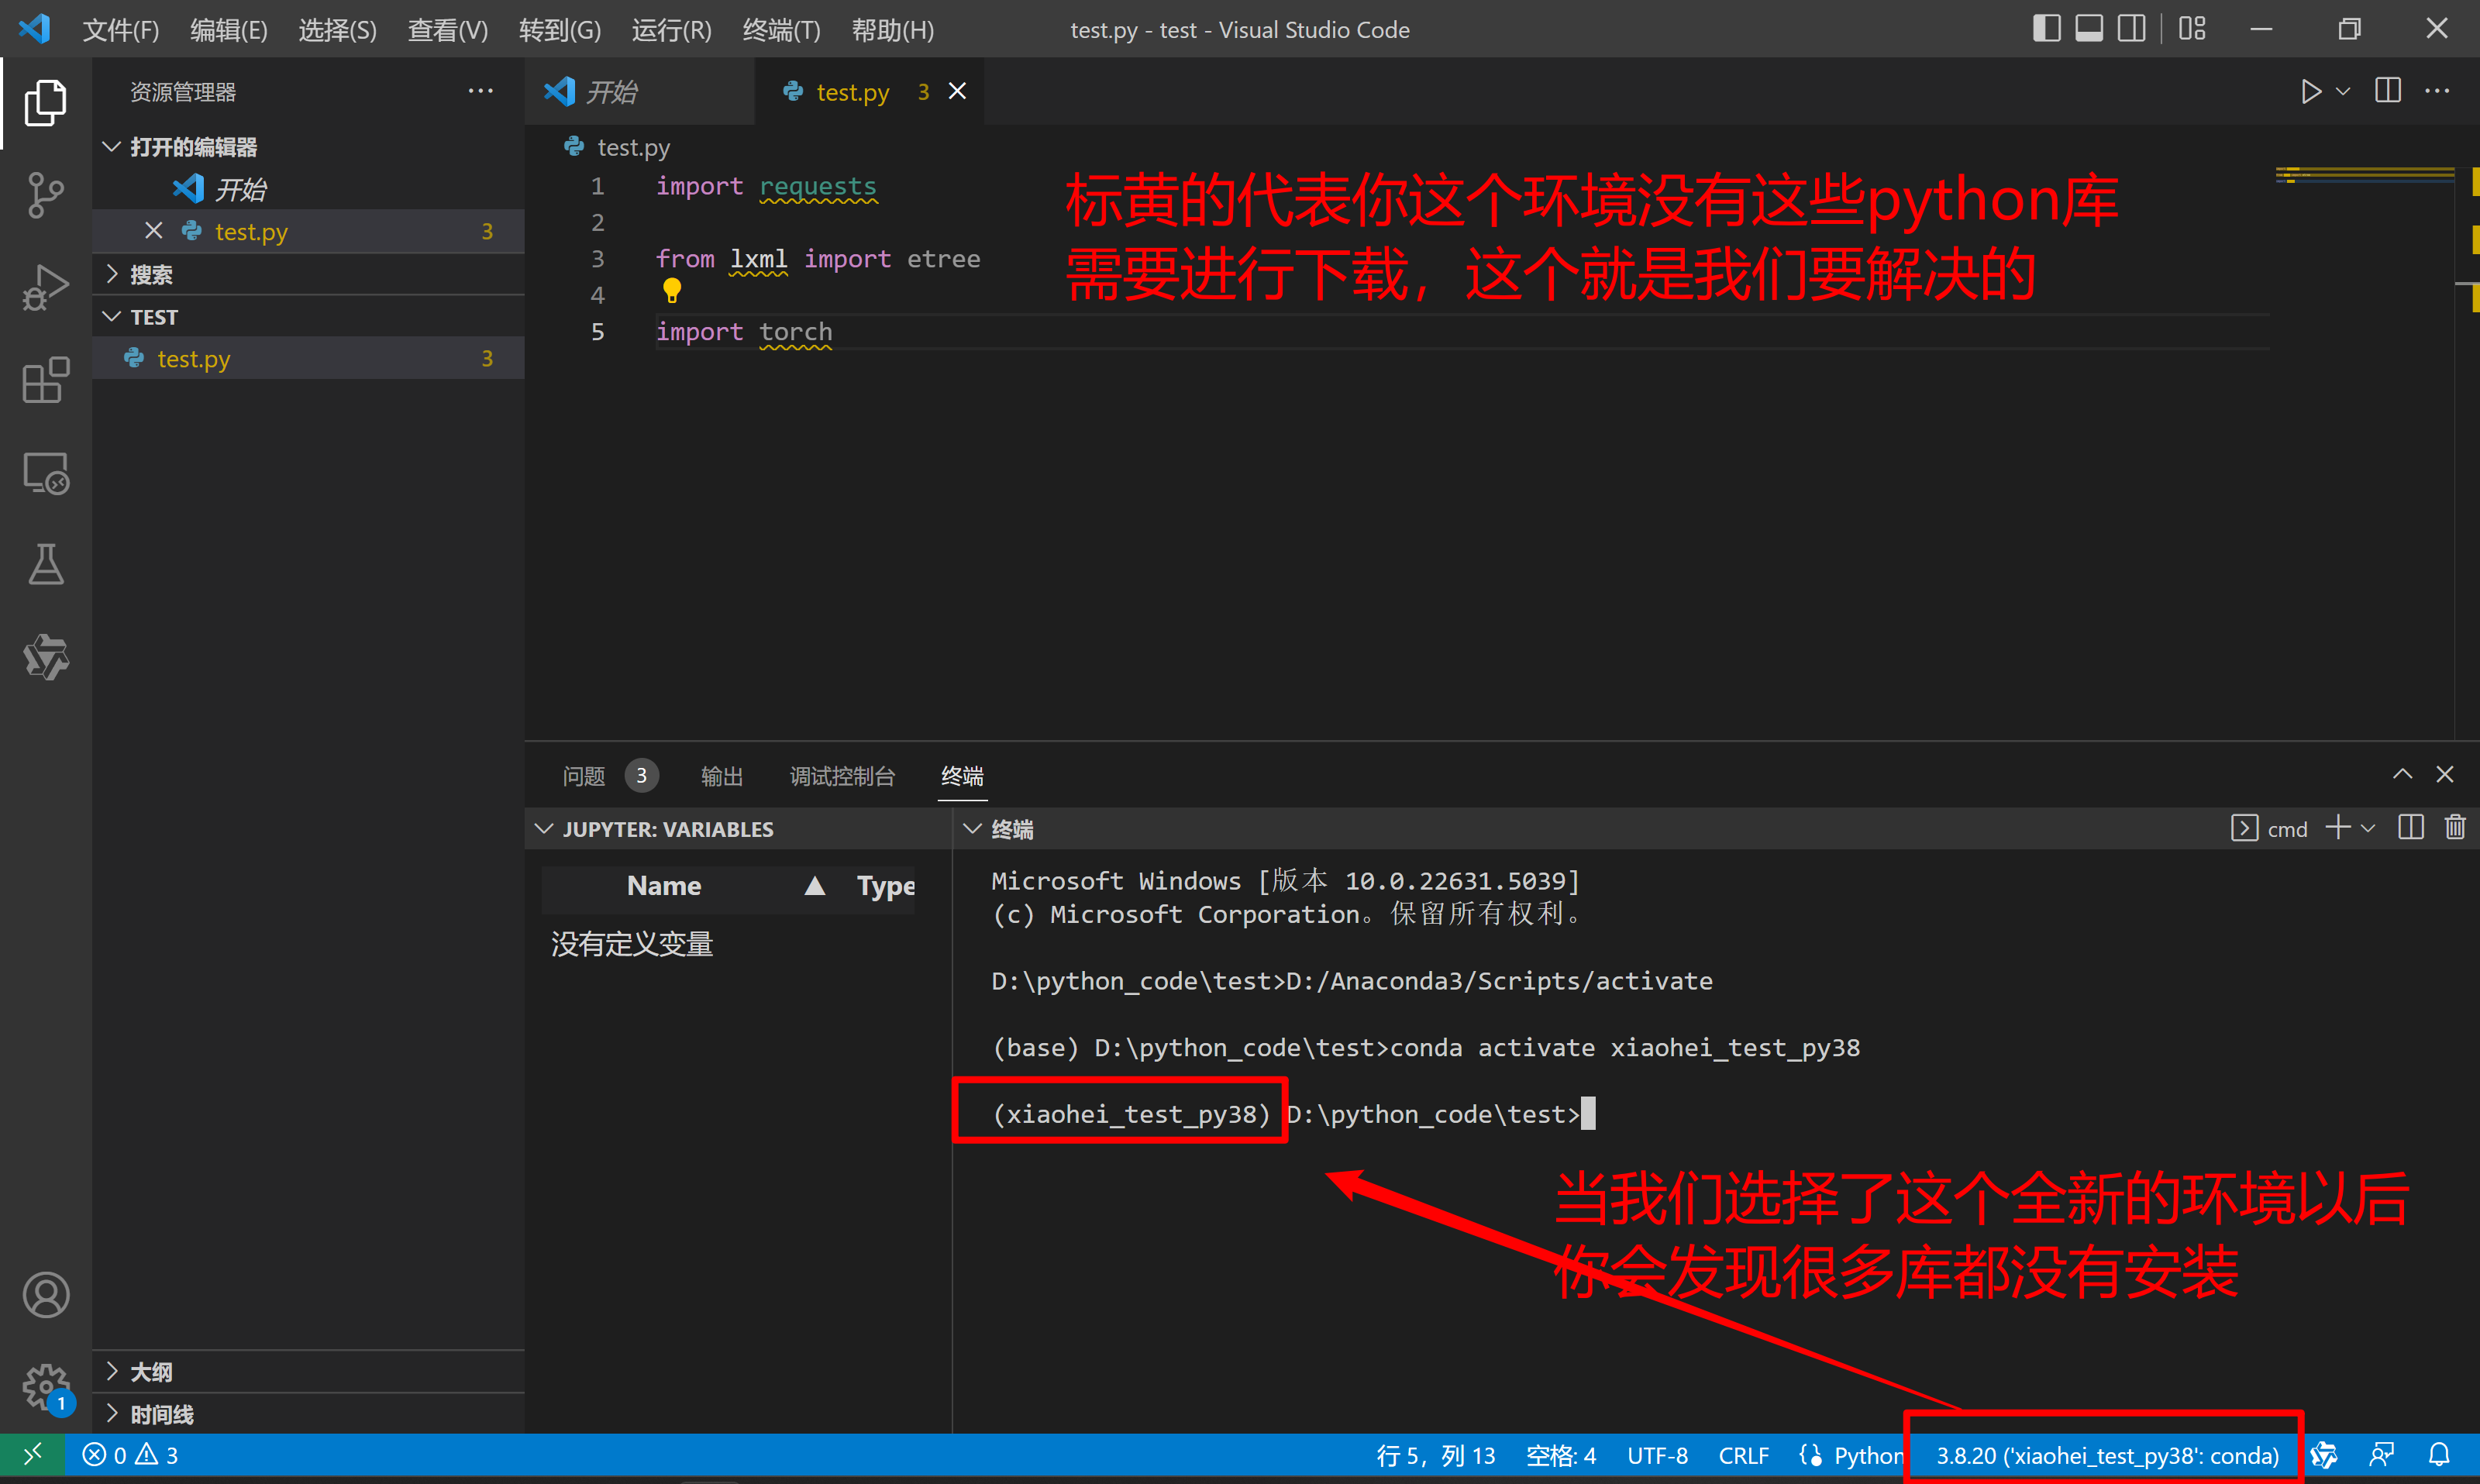Screen dimensions: 2480x1484
Task: Open the notifications bell in status bar
Action: (x=2439, y=1455)
